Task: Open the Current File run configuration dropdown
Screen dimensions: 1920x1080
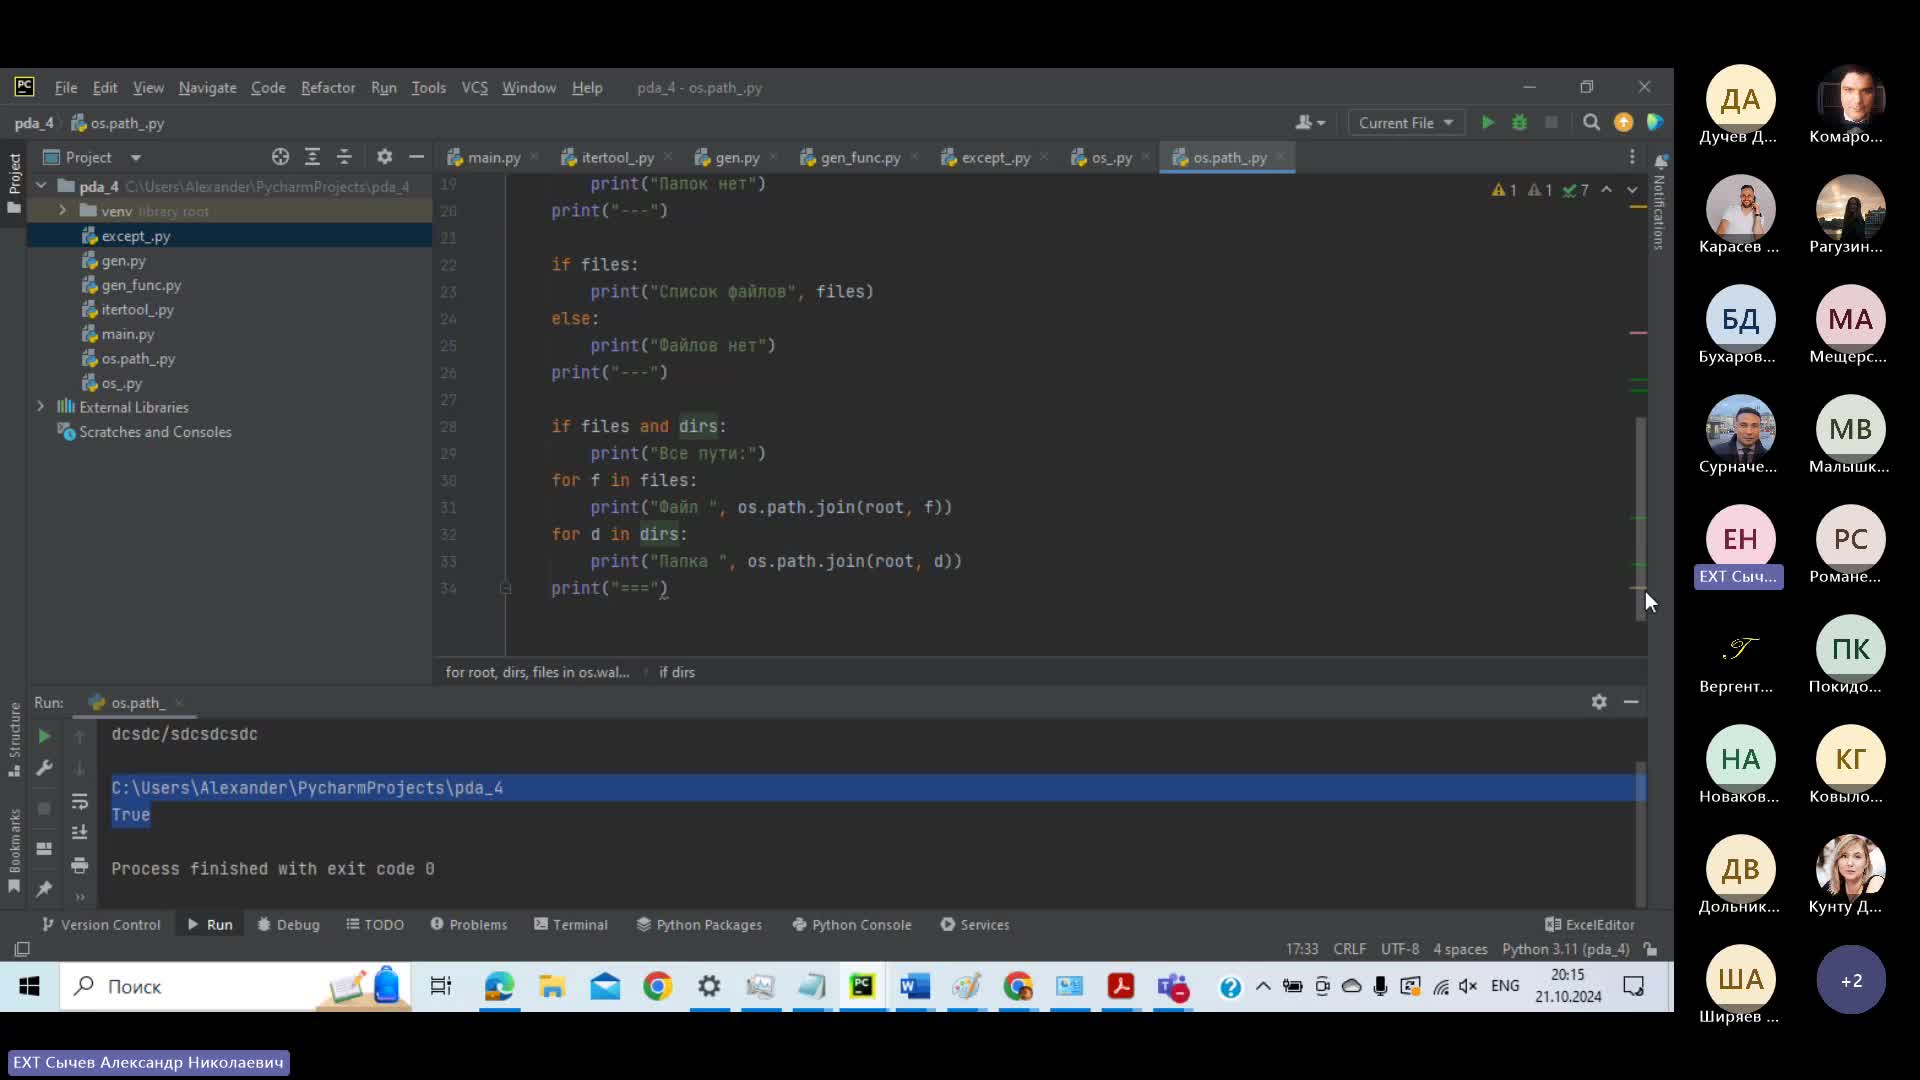Action: pyautogui.click(x=1406, y=122)
